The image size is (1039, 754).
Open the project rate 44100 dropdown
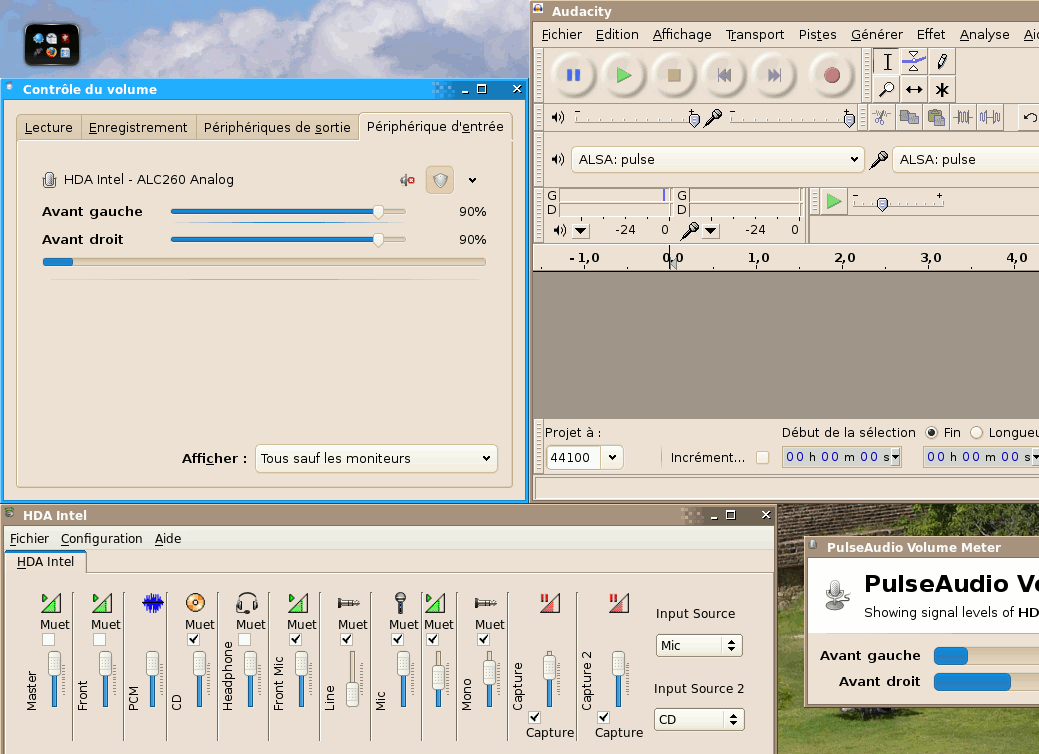point(612,457)
